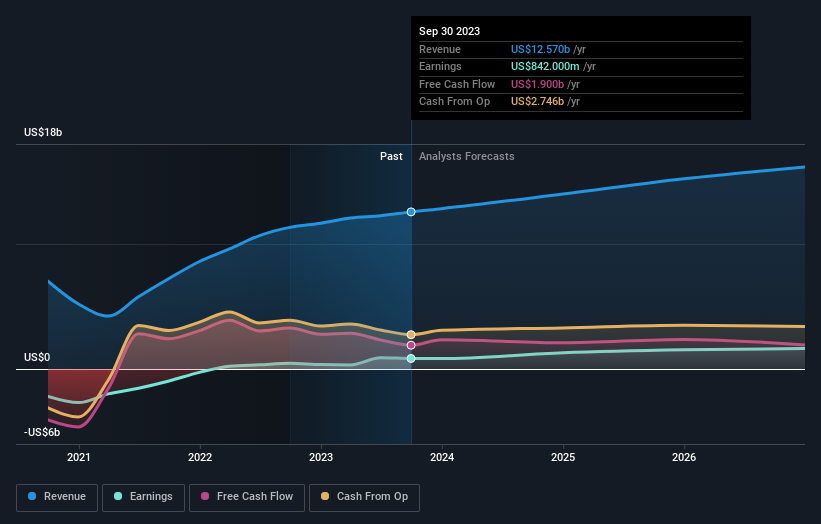
Task: Click the US$18b y-axis label
Action: coord(43,132)
